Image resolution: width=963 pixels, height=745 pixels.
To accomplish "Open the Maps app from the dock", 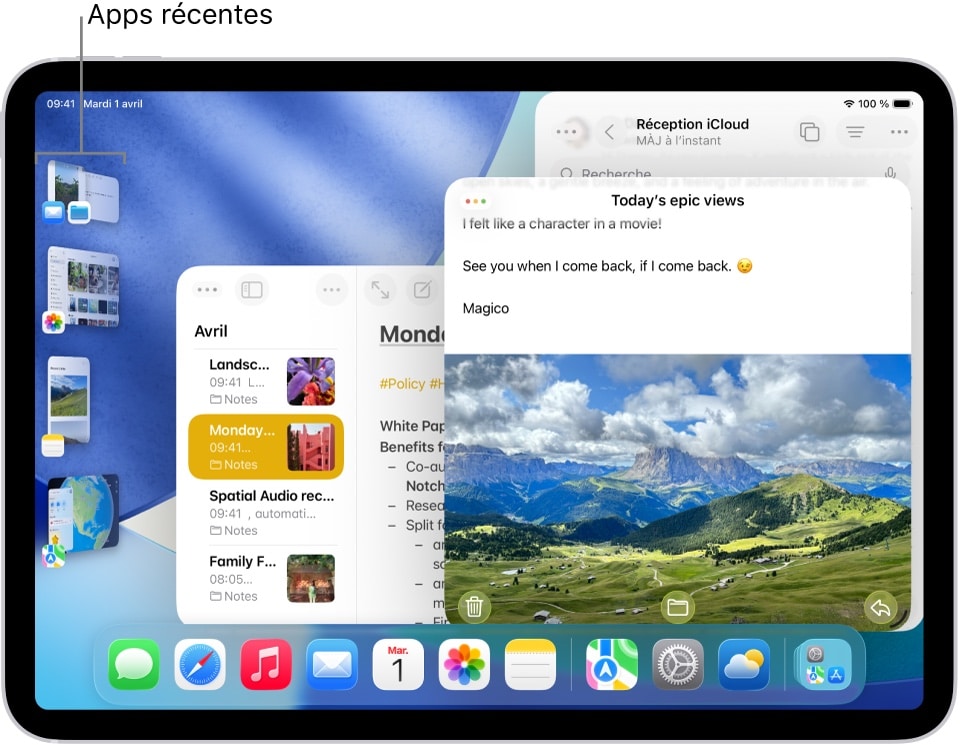I will coord(612,665).
